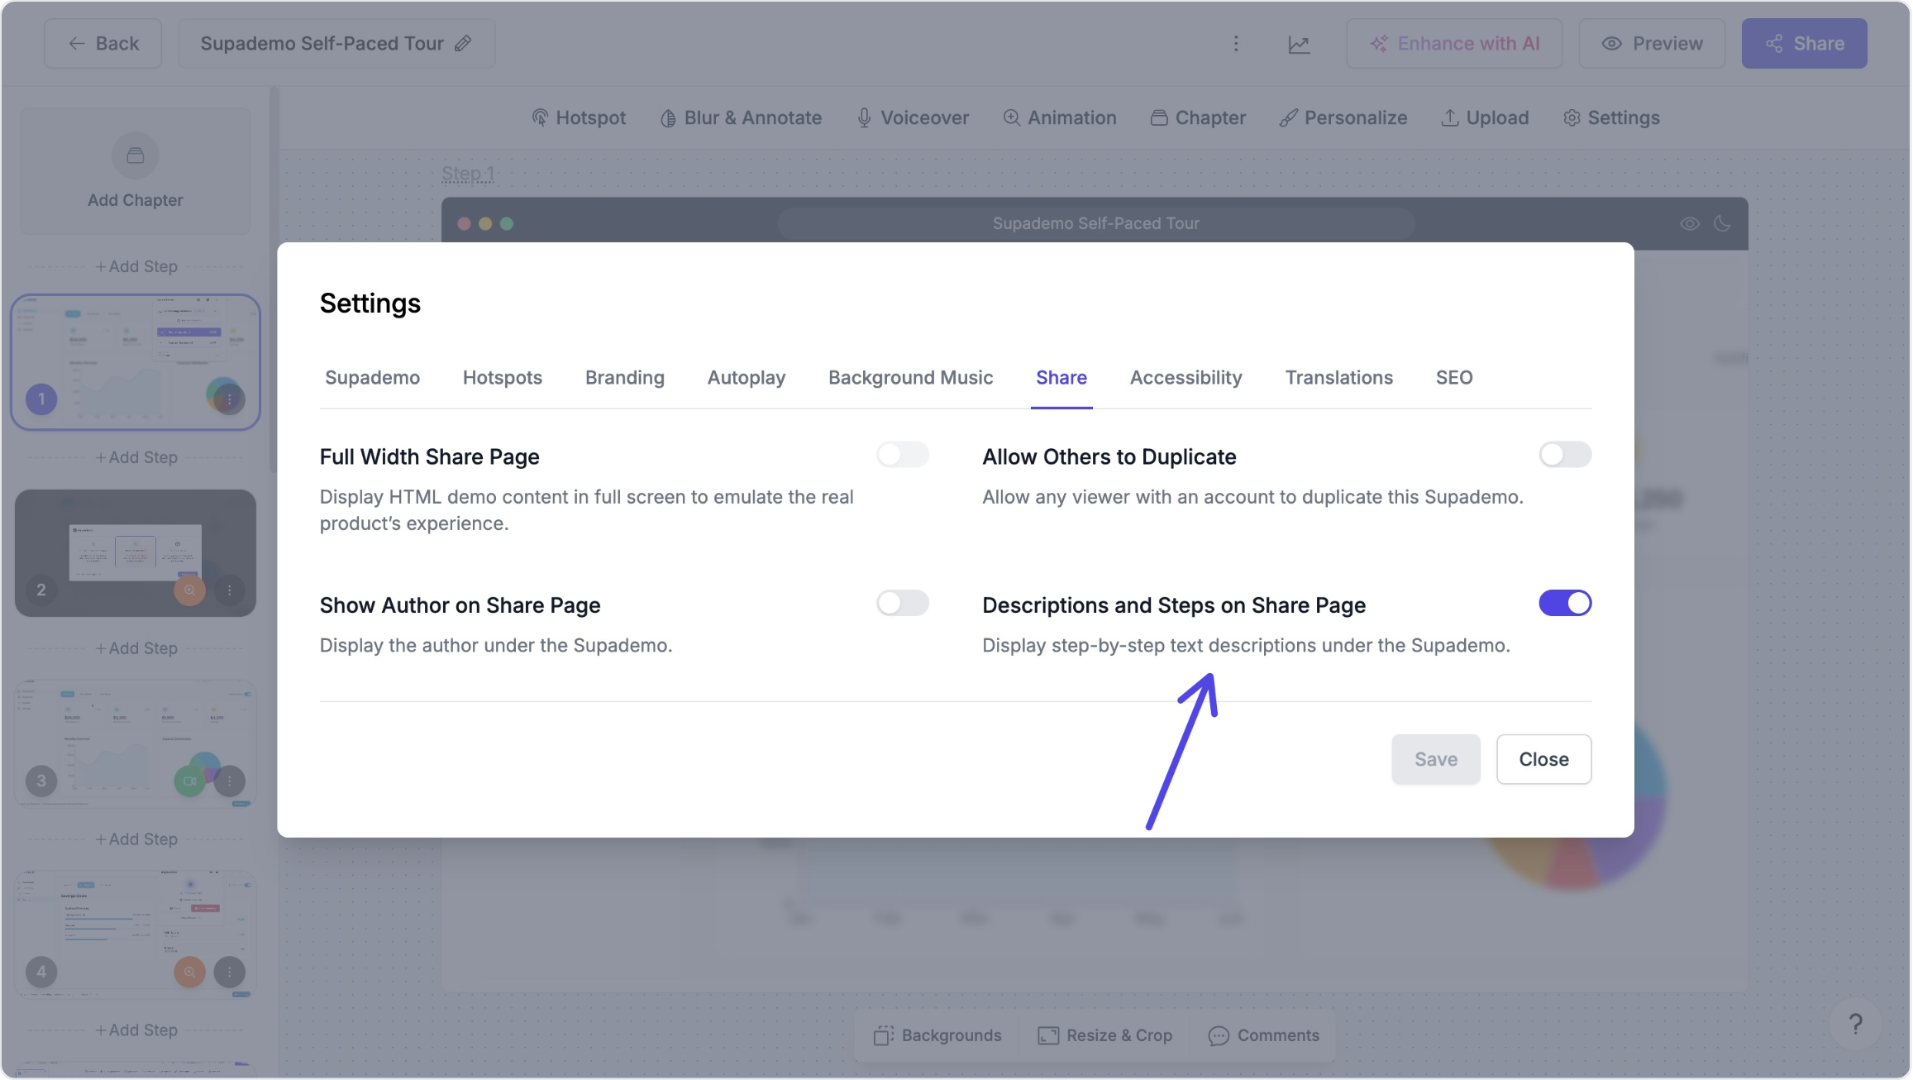Image resolution: width=1913 pixels, height=1080 pixels.
Task: Switch to the Accessibility tab
Action: pyautogui.click(x=1185, y=378)
